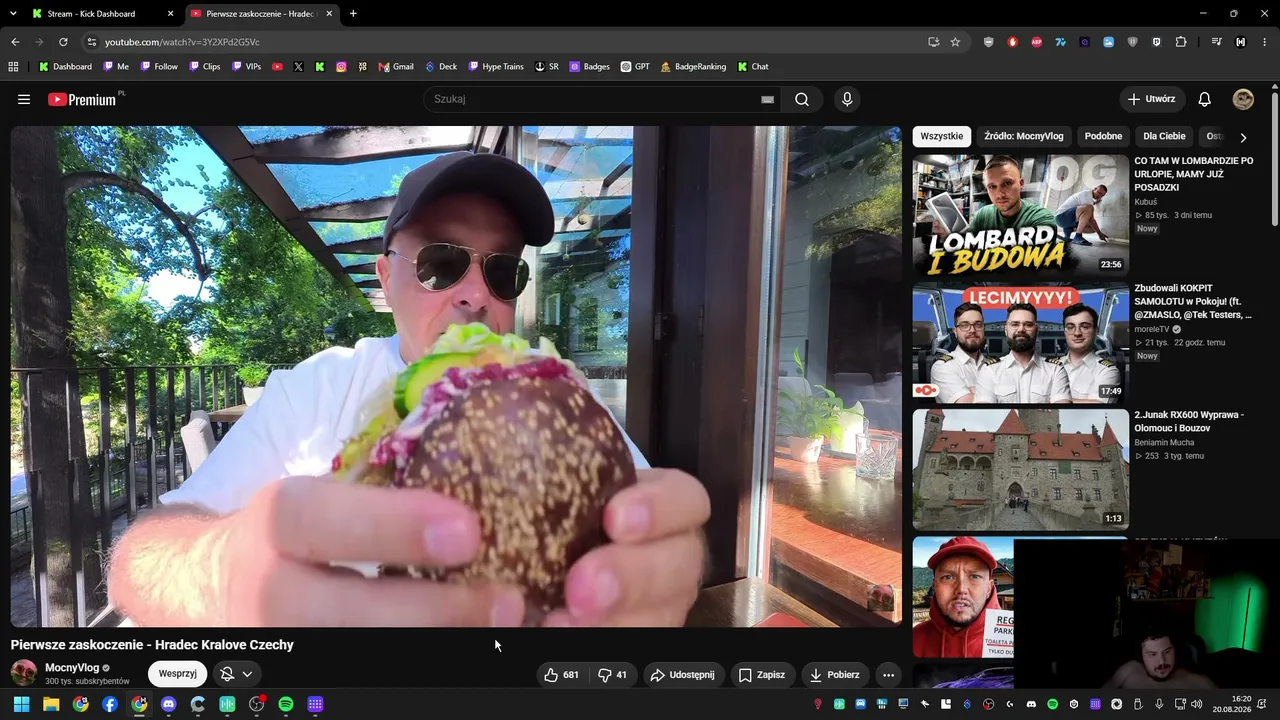
Task: Click the Utwórz create button
Action: 1152,99
